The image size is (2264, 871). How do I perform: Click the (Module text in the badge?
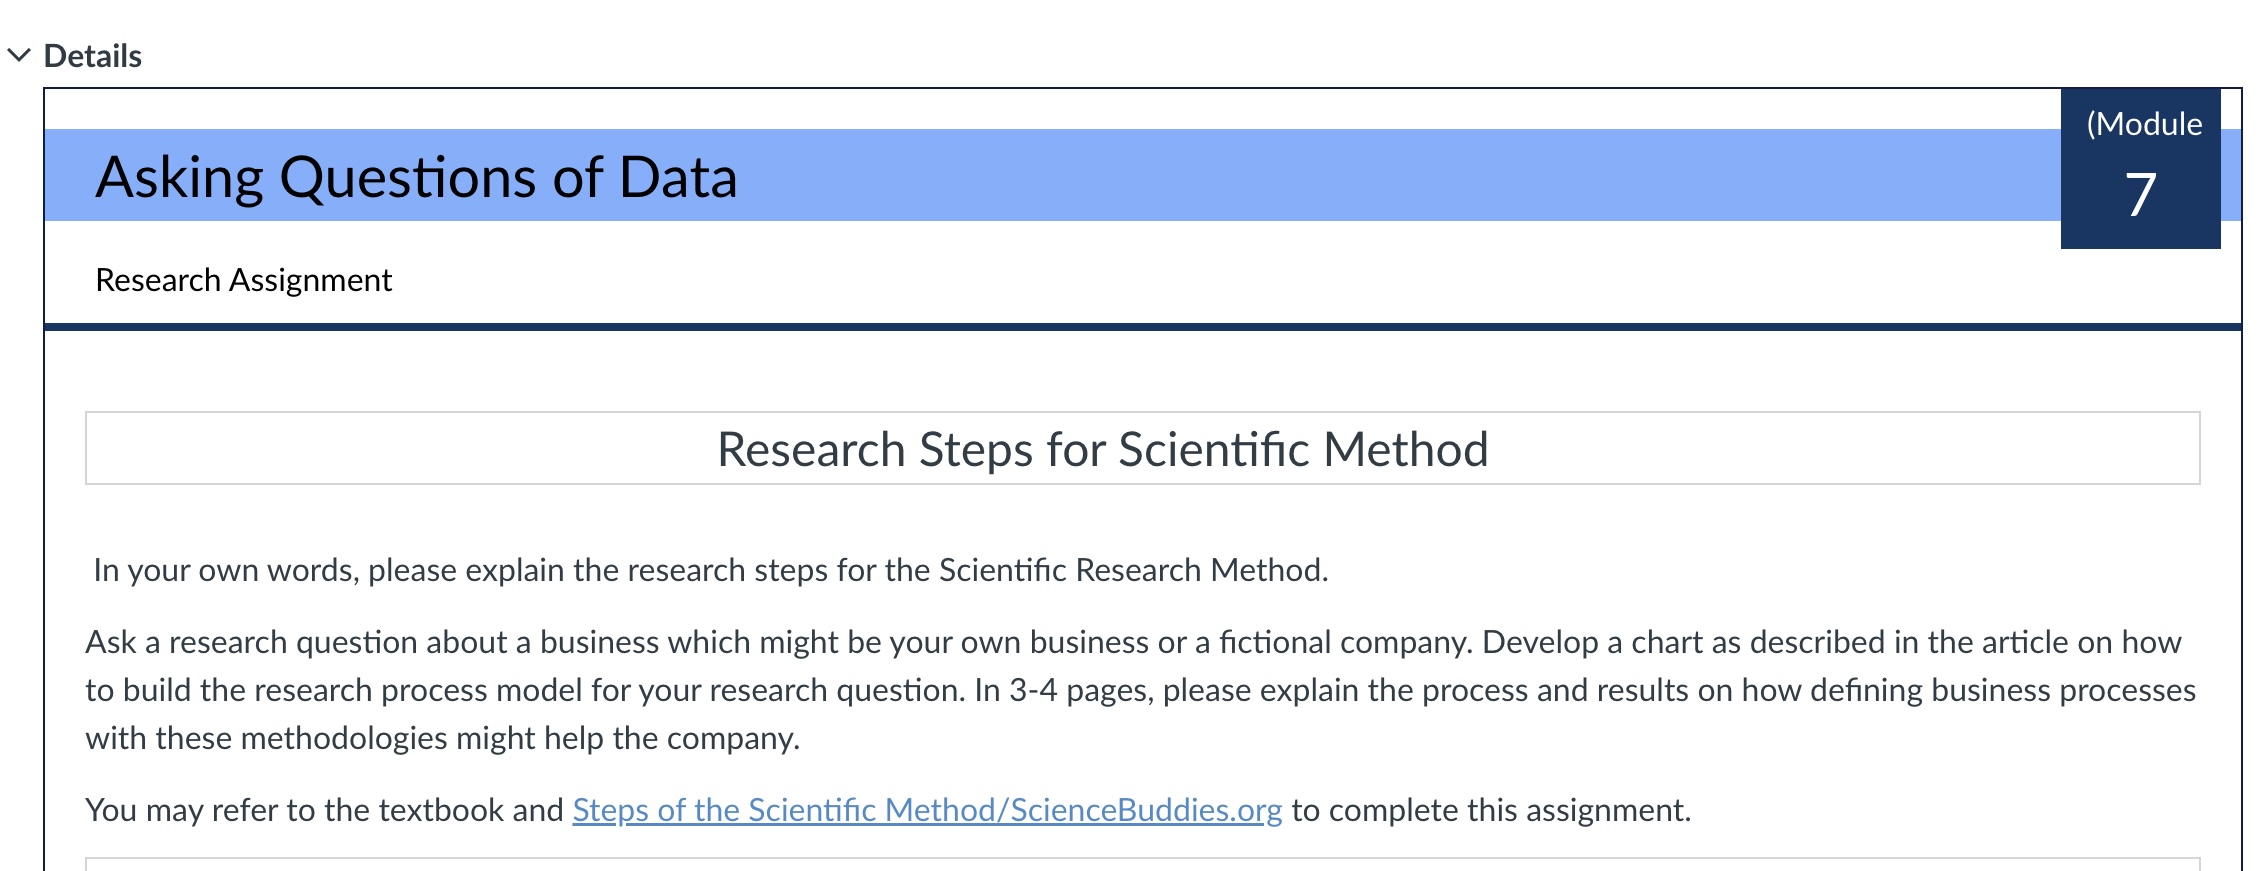coord(2140,125)
